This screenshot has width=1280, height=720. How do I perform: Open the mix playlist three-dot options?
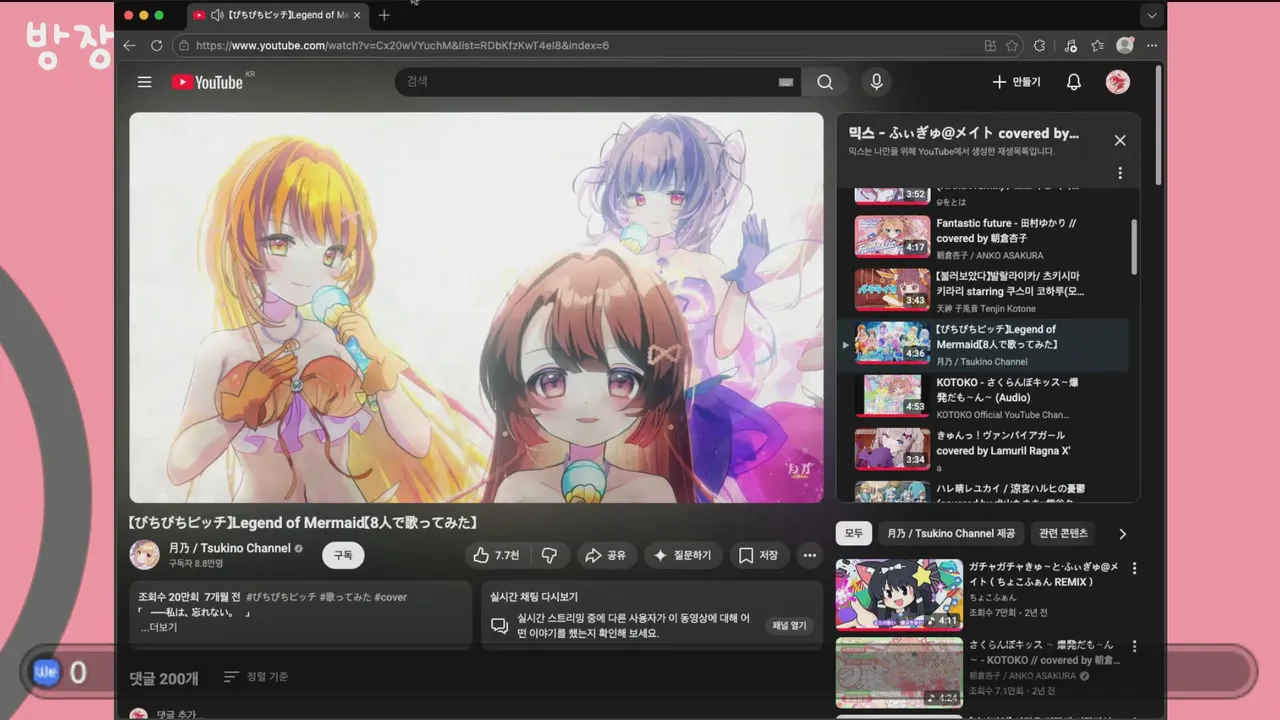click(x=1120, y=173)
